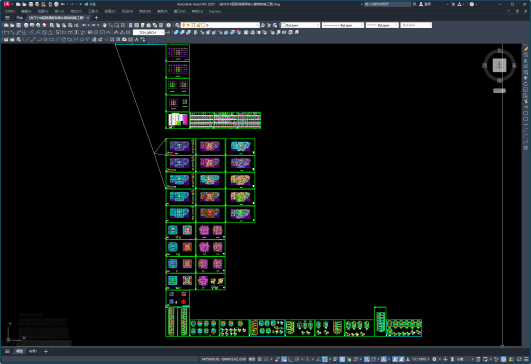Select the Circle draw tool
The width and height of the screenshot is (531, 364).
click(x=63, y=39)
